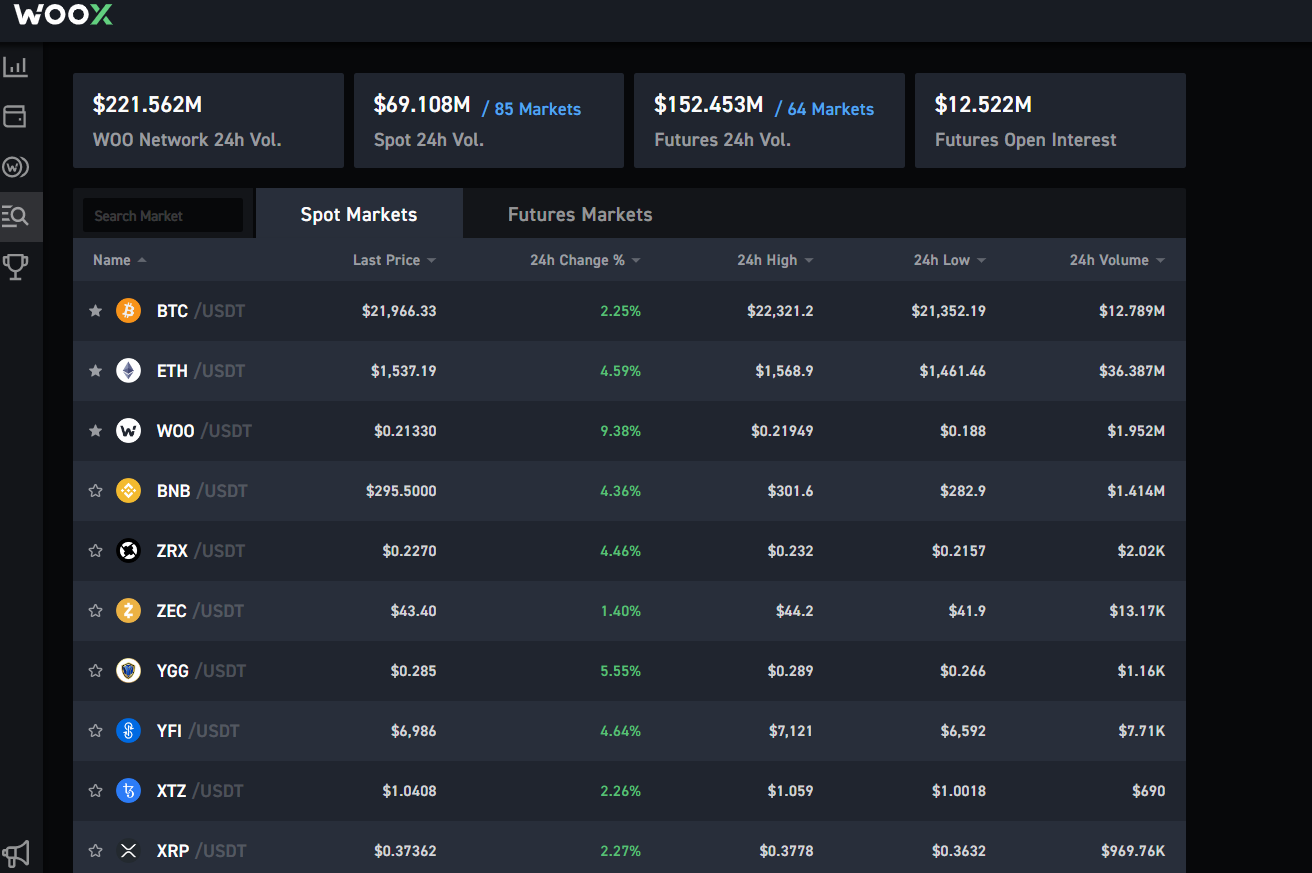Click YGG 24h change 5.55%
Image resolution: width=1312 pixels, height=873 pixels.
[x=620, y=671]
